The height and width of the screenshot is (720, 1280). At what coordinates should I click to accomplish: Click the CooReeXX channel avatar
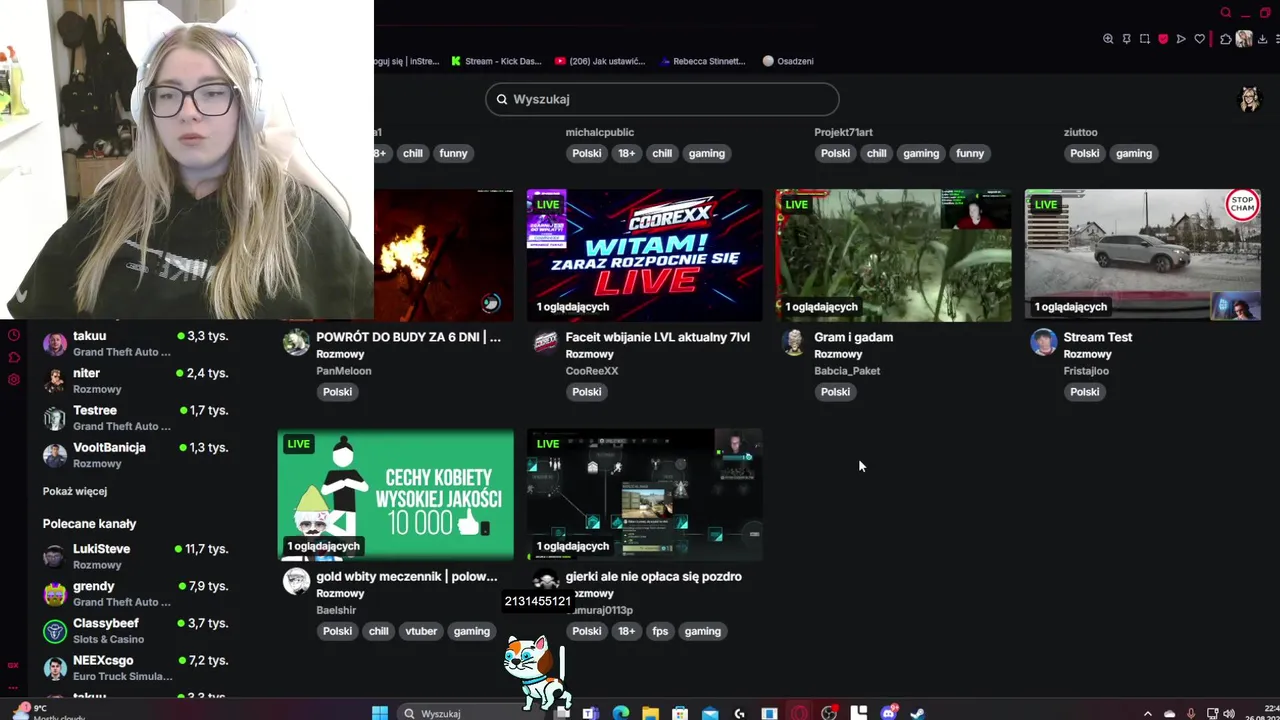click(x=545, y=342)
